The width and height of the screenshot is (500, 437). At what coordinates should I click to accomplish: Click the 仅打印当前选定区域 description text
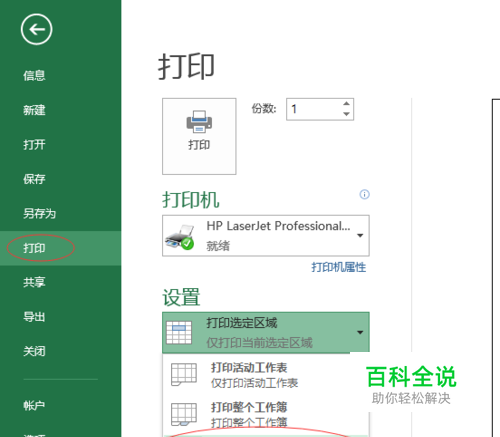point(259,342)
